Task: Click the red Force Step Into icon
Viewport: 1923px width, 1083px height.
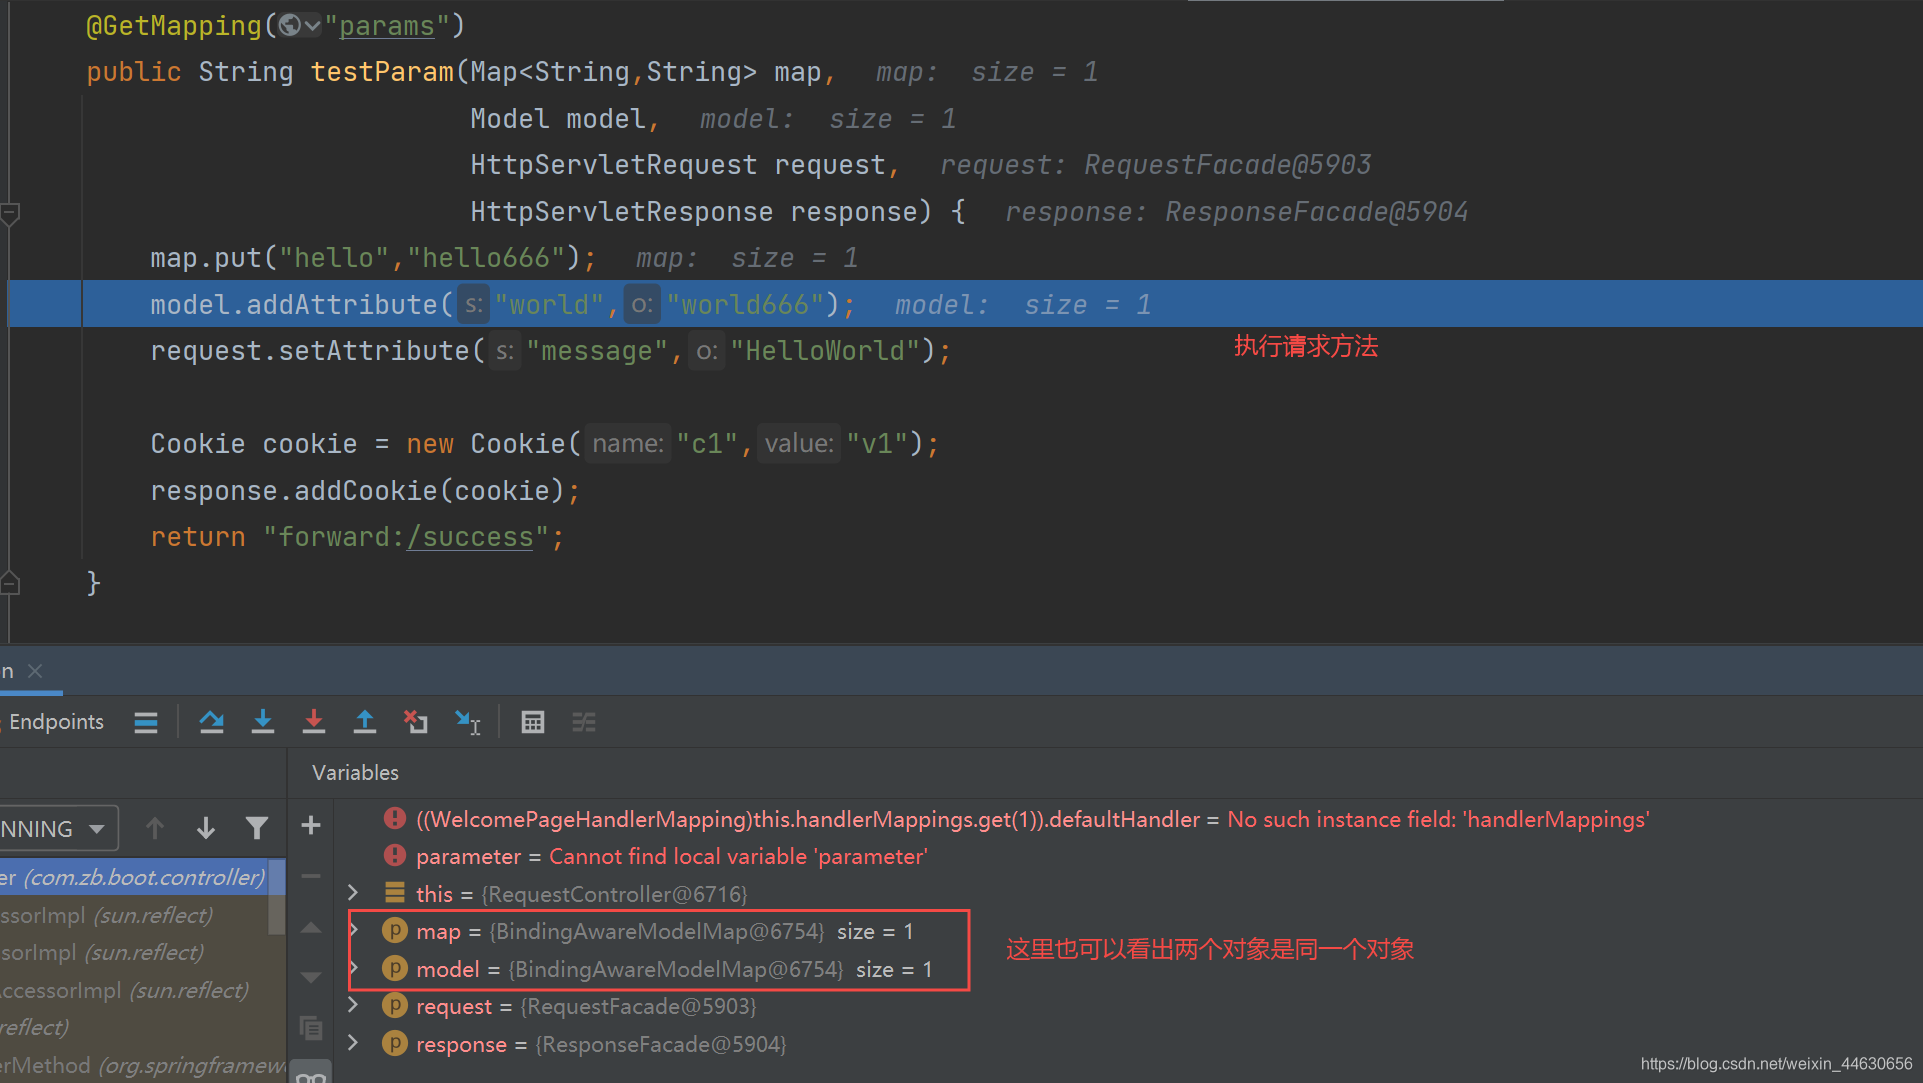Action: pyautogui.click(x=314, y=722)
